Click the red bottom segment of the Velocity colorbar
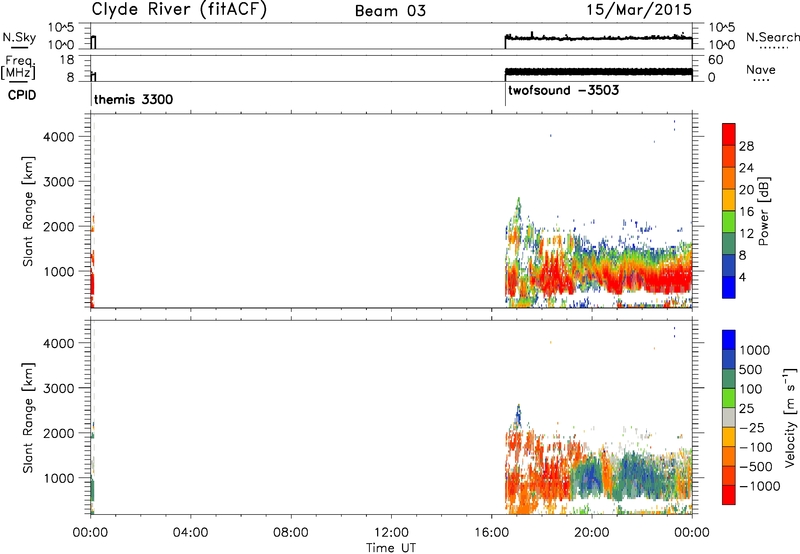This screenshot has width=800, height=554. coord(729,495)
